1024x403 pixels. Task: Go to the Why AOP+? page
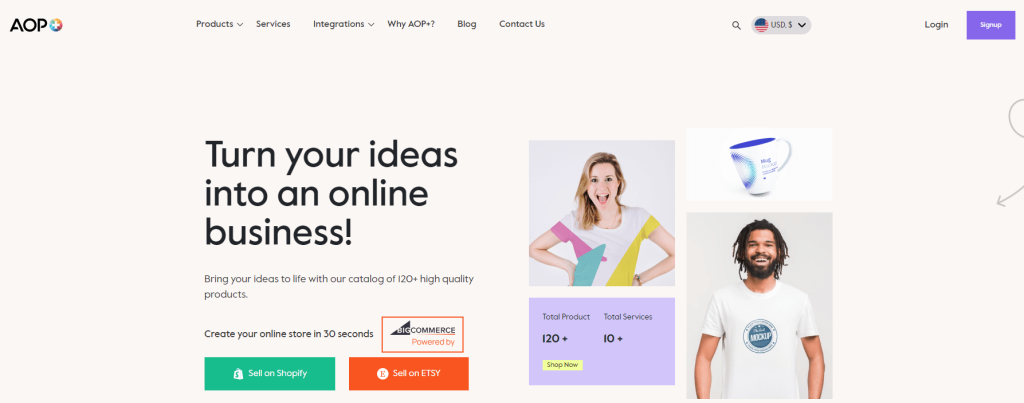click(x=411, y=24)
